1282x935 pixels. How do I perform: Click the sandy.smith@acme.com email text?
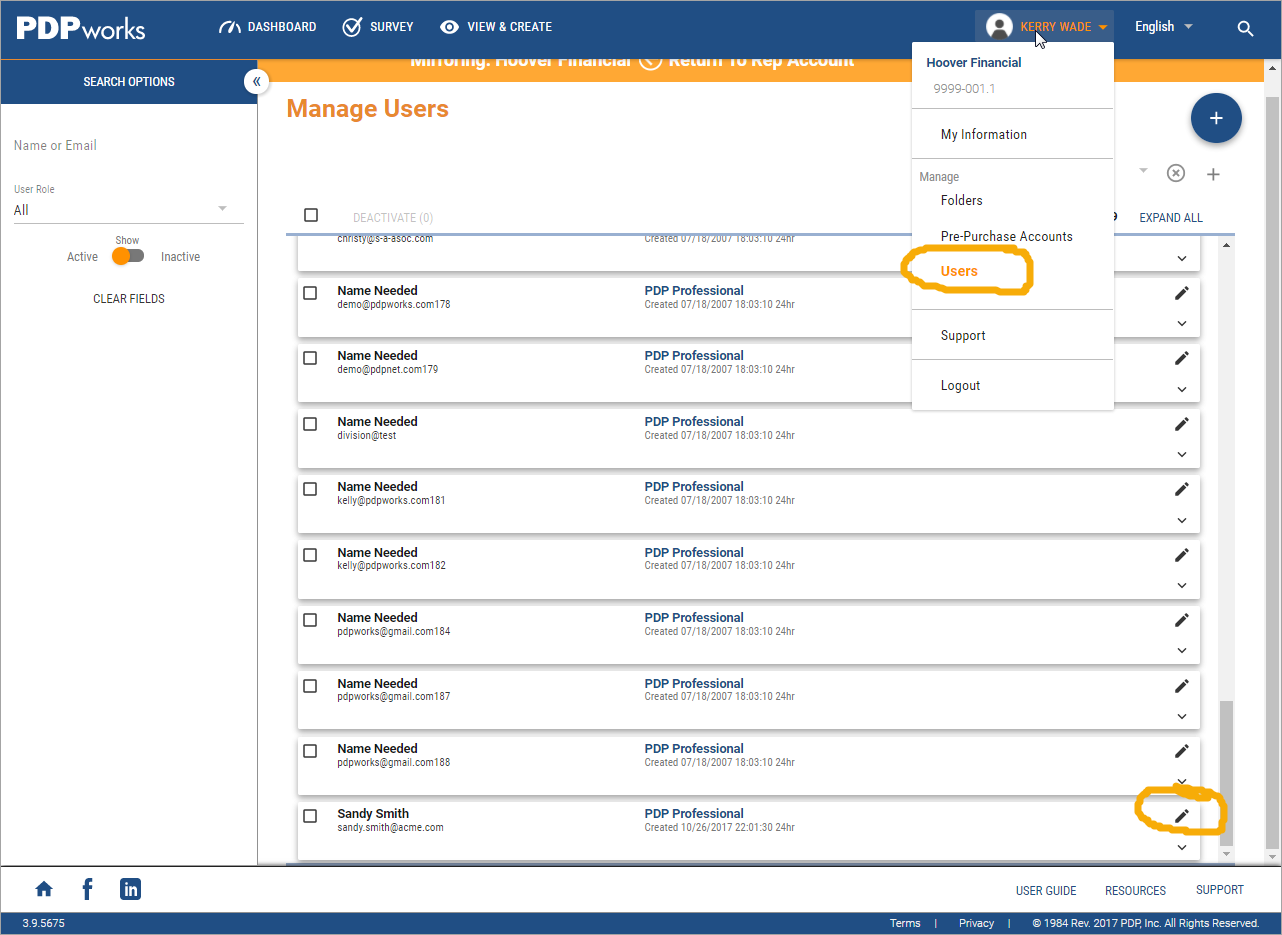pos(390,828)
